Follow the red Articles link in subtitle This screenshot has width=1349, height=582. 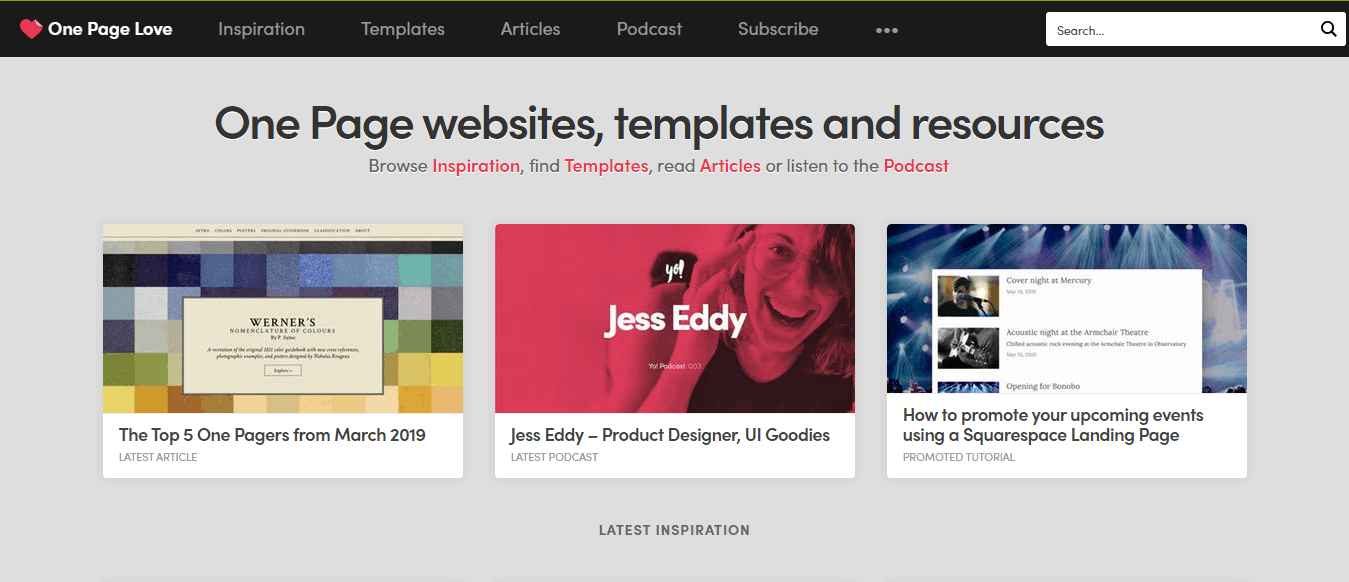tap(730, 166)
